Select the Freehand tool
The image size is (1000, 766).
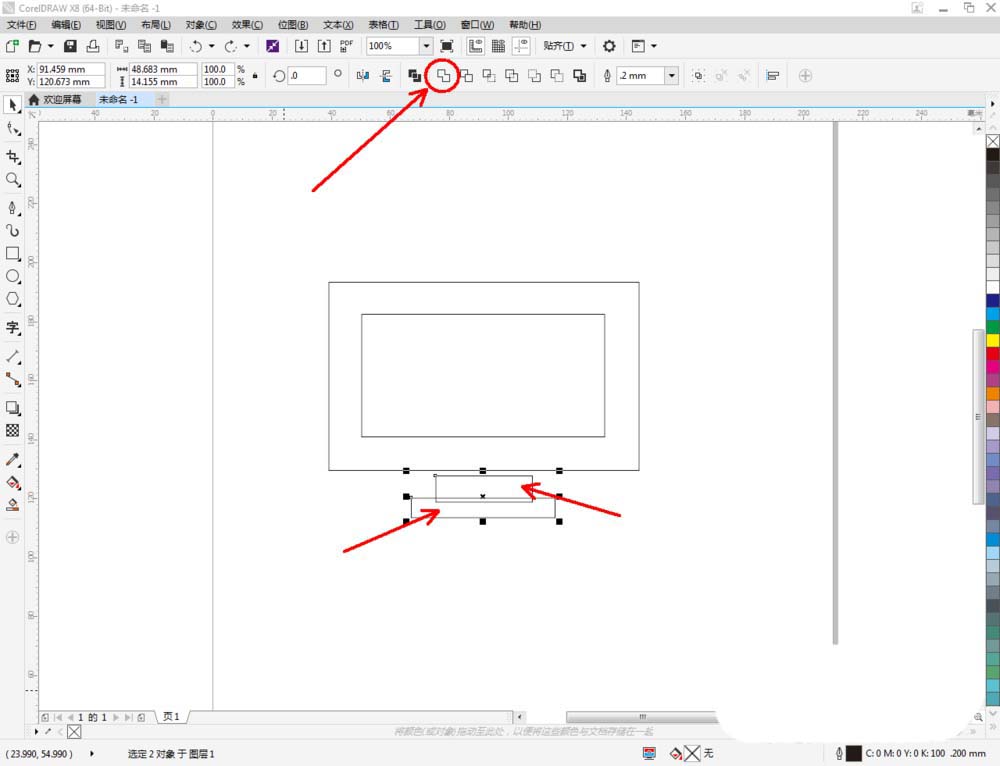[13, 208]
